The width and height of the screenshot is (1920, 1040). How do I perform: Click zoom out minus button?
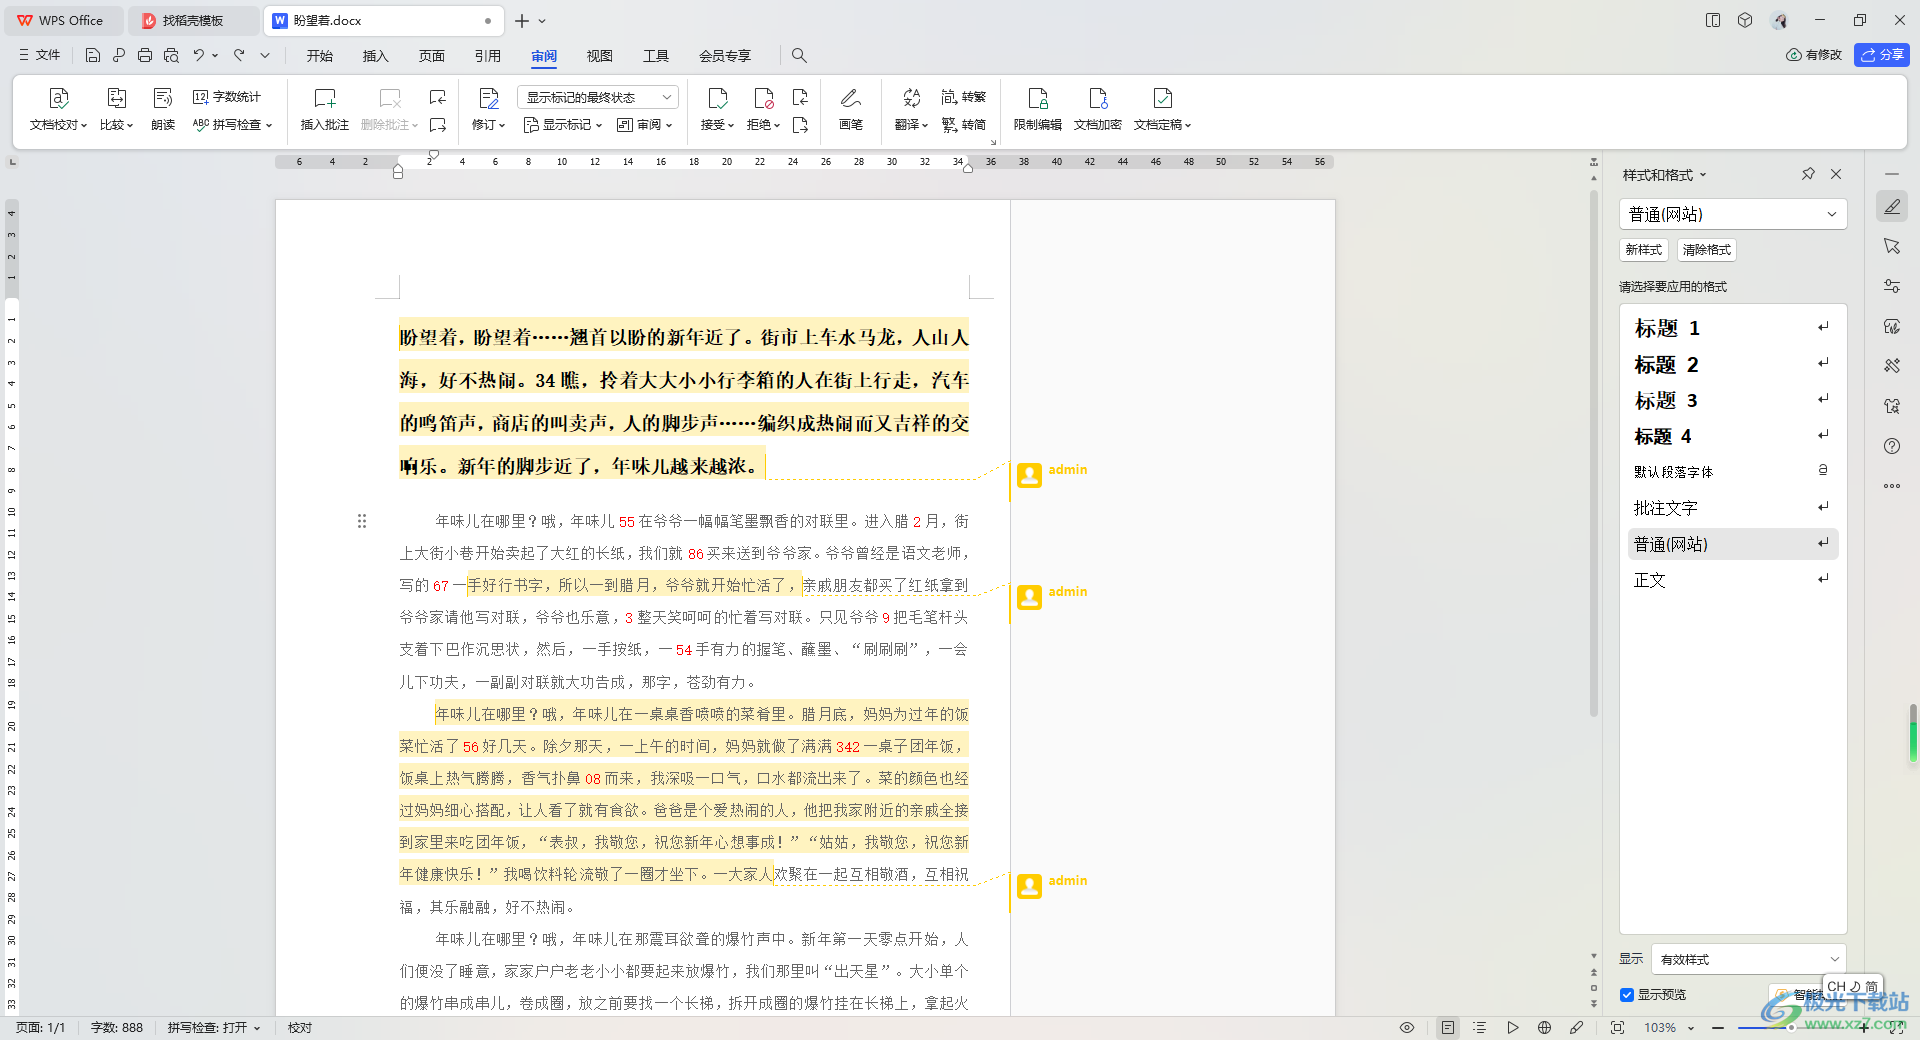1717,1027
